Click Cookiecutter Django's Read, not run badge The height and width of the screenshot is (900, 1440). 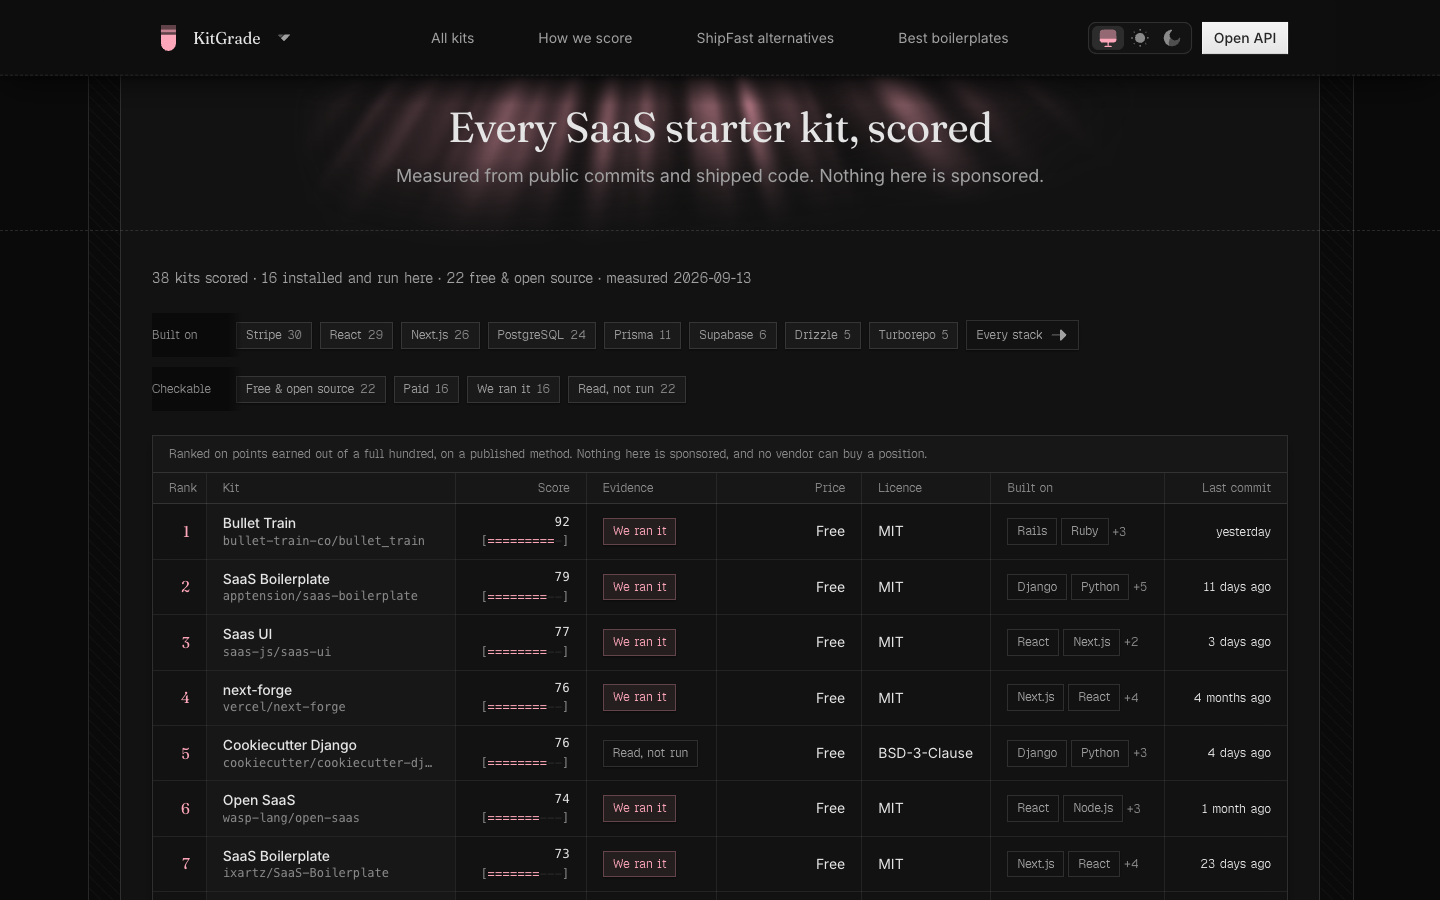[x=650, y=753]
